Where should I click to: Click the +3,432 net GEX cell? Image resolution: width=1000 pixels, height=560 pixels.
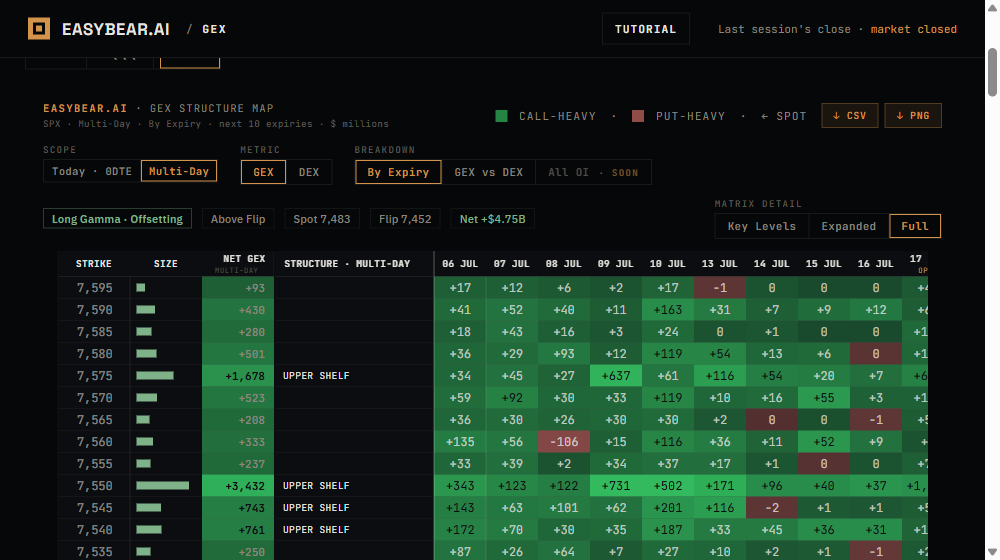click(238, 486)
